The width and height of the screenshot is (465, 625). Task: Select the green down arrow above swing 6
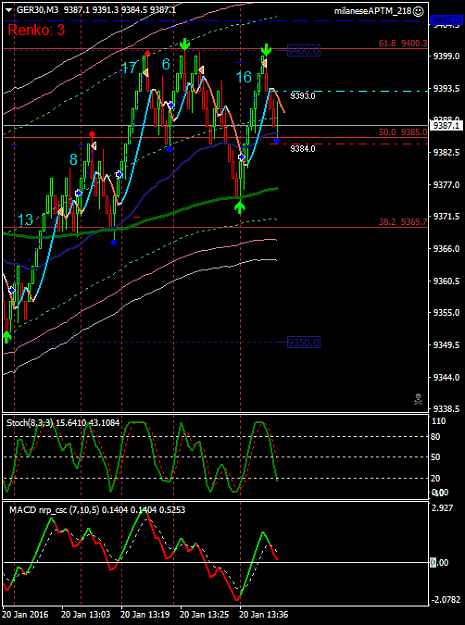184,44
